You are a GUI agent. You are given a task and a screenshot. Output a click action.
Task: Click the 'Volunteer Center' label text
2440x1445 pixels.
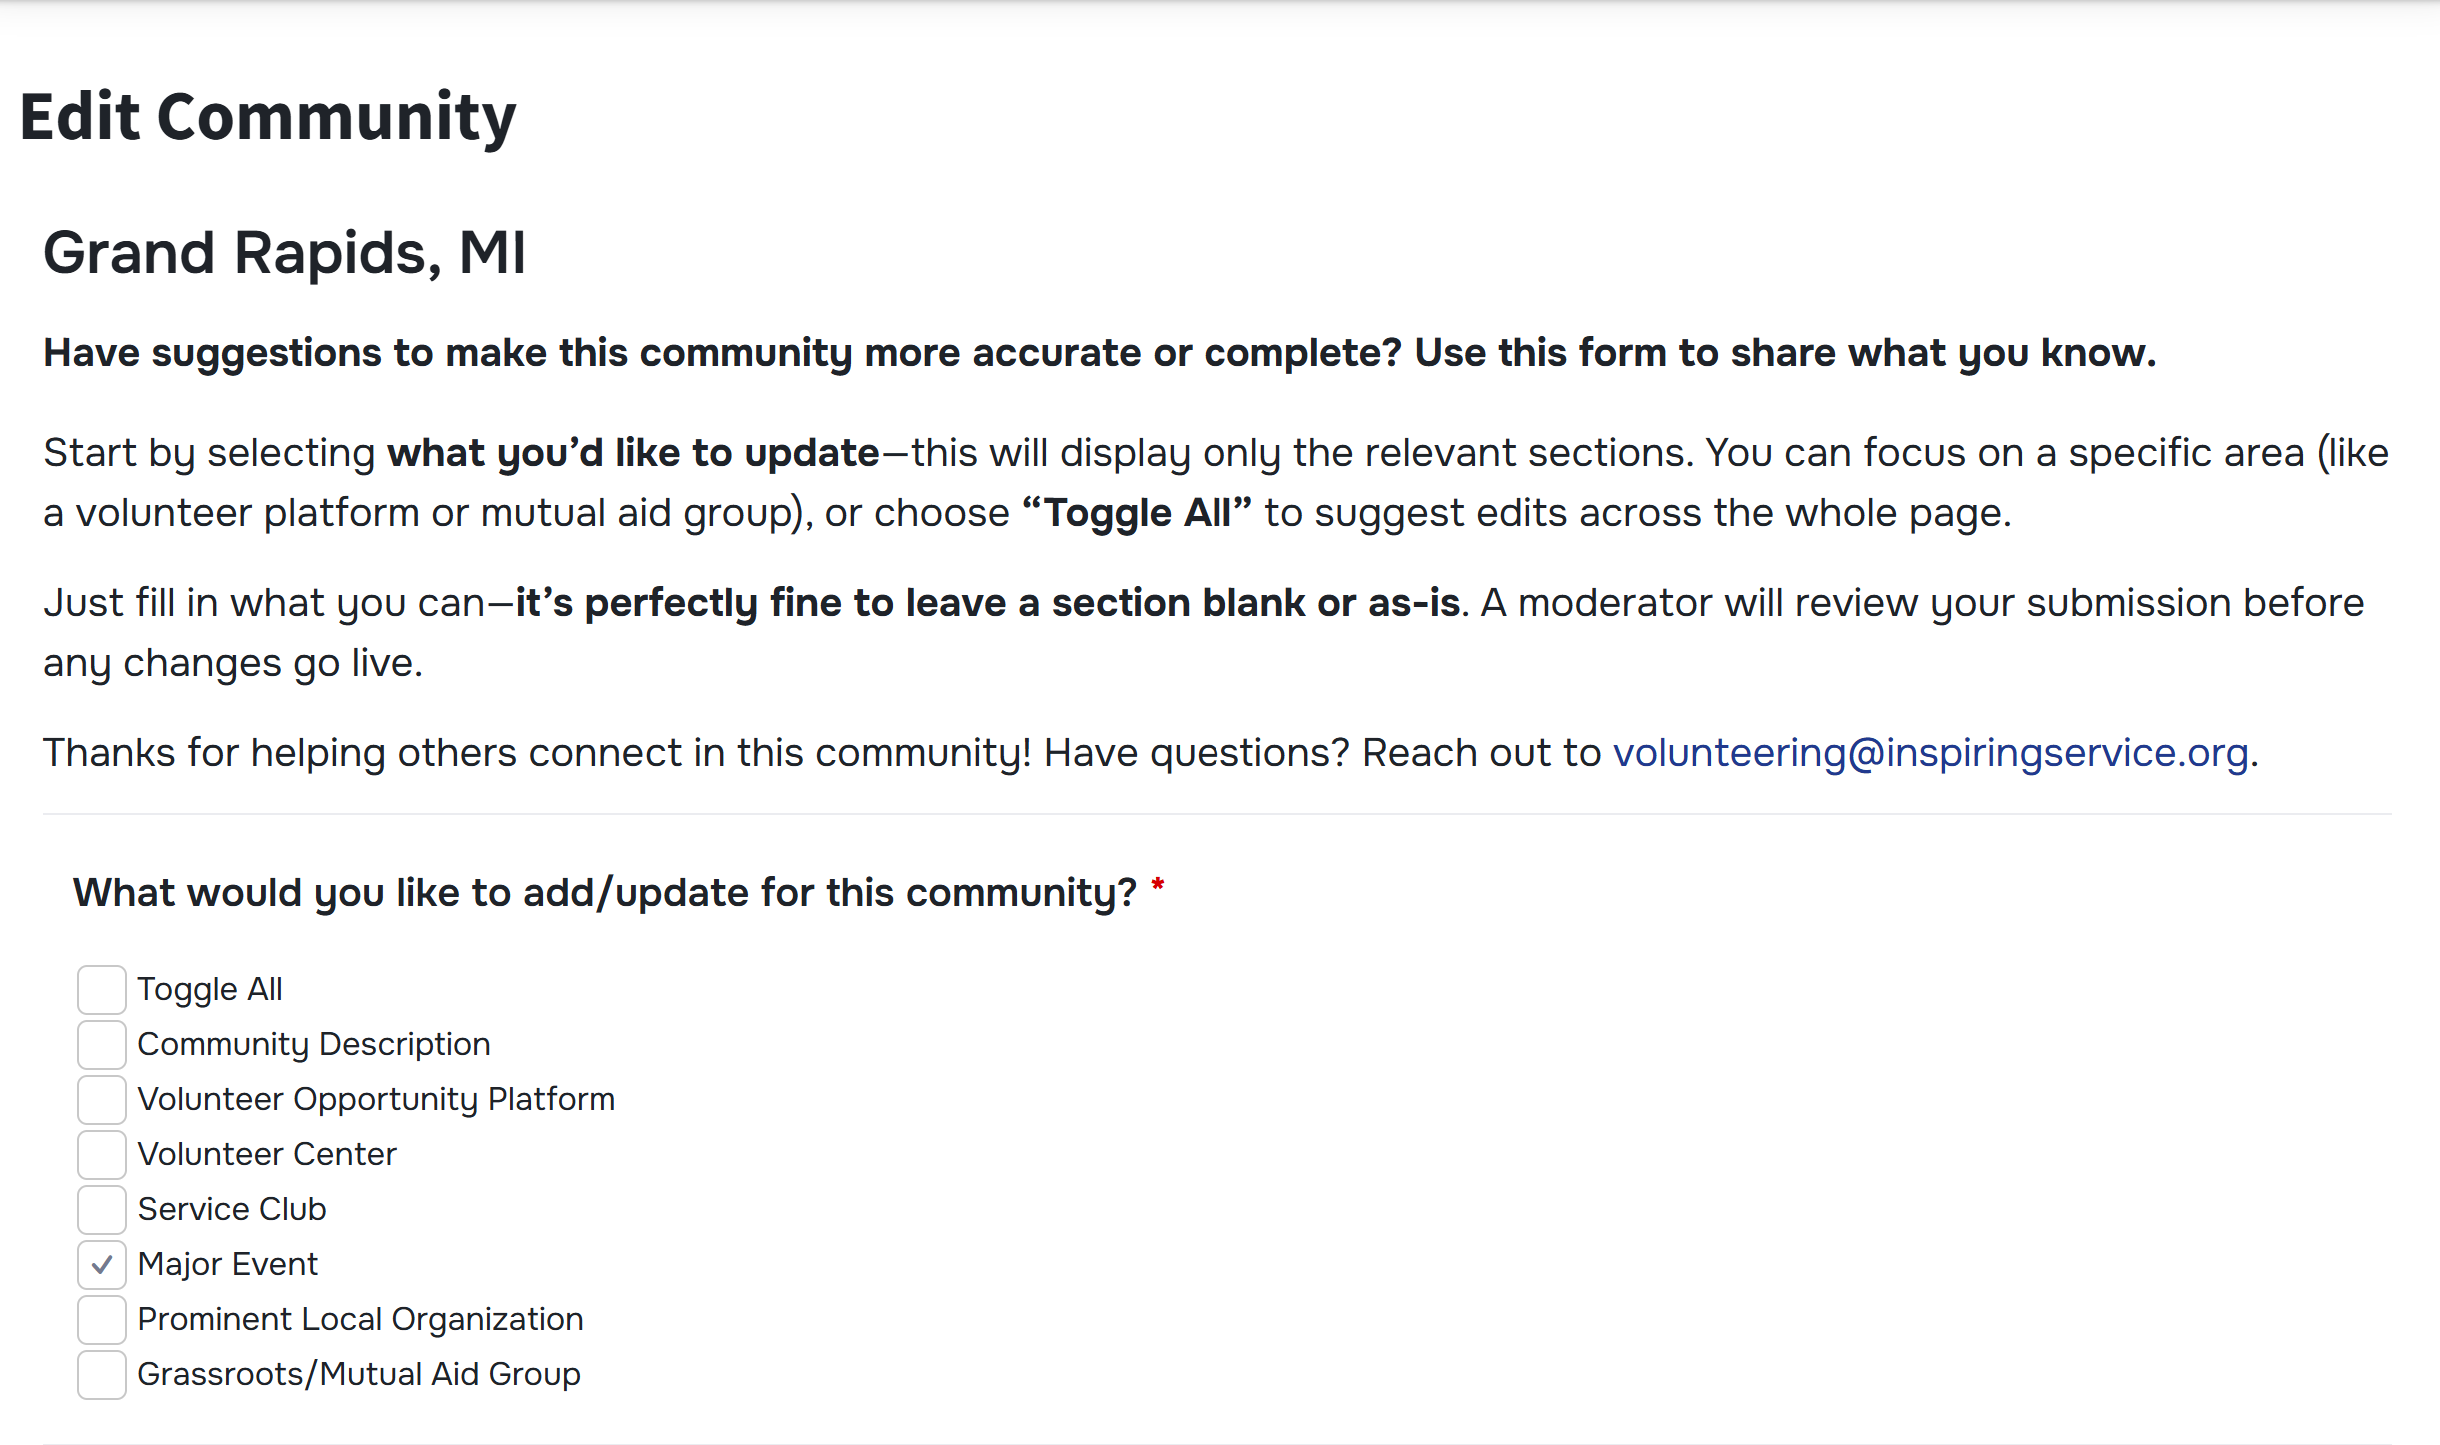coord(267,1154)
